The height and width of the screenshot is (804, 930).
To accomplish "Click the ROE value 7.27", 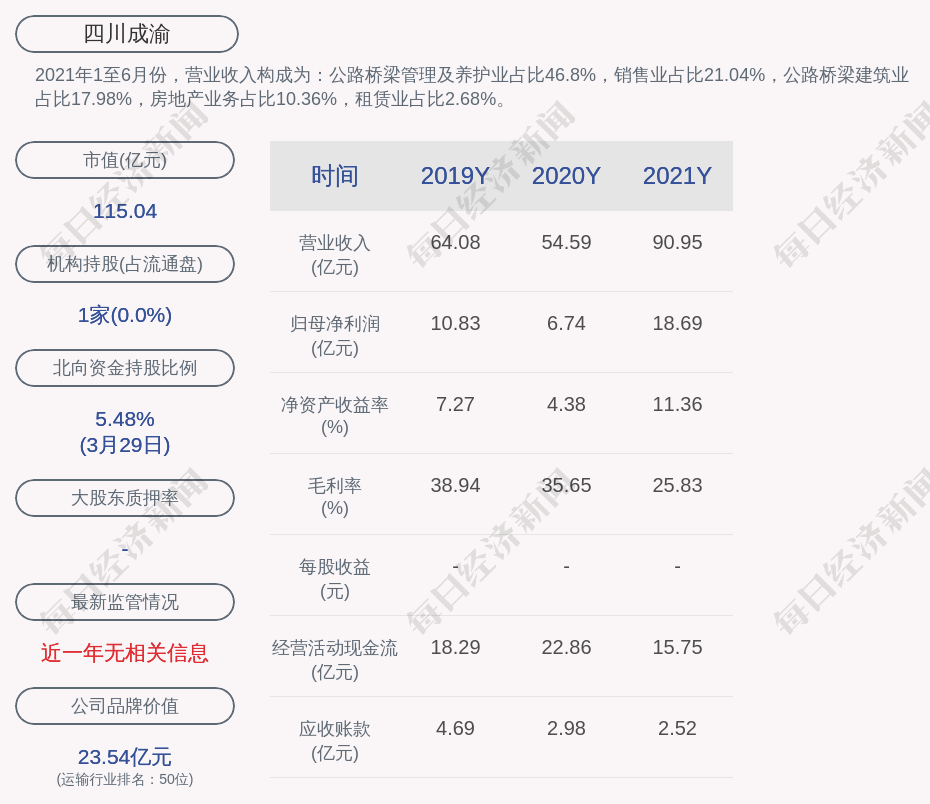I will click(x=456, y=404).
